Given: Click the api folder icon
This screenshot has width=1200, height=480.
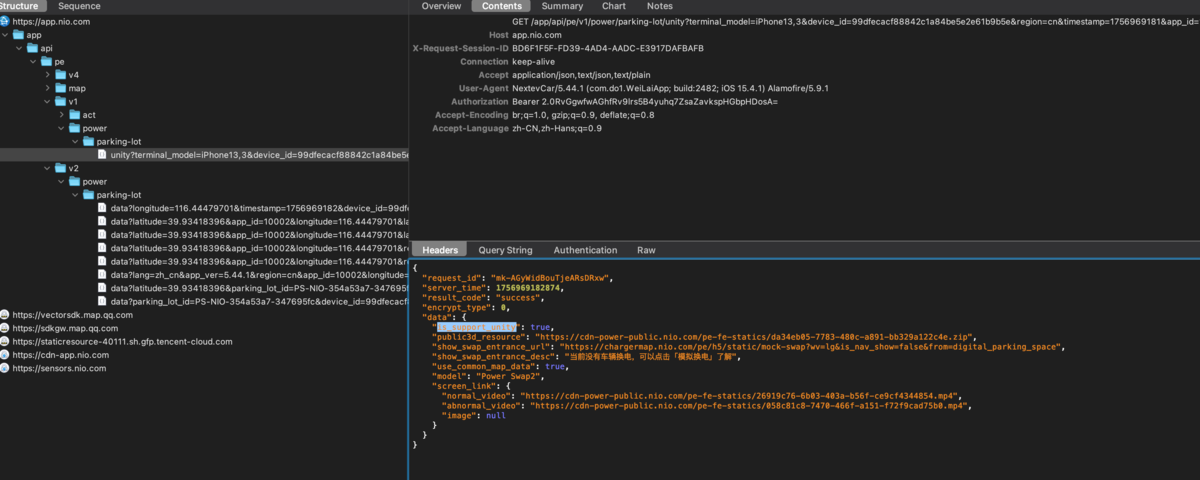Looking at the screenshot, I should [x=33, y=48].
